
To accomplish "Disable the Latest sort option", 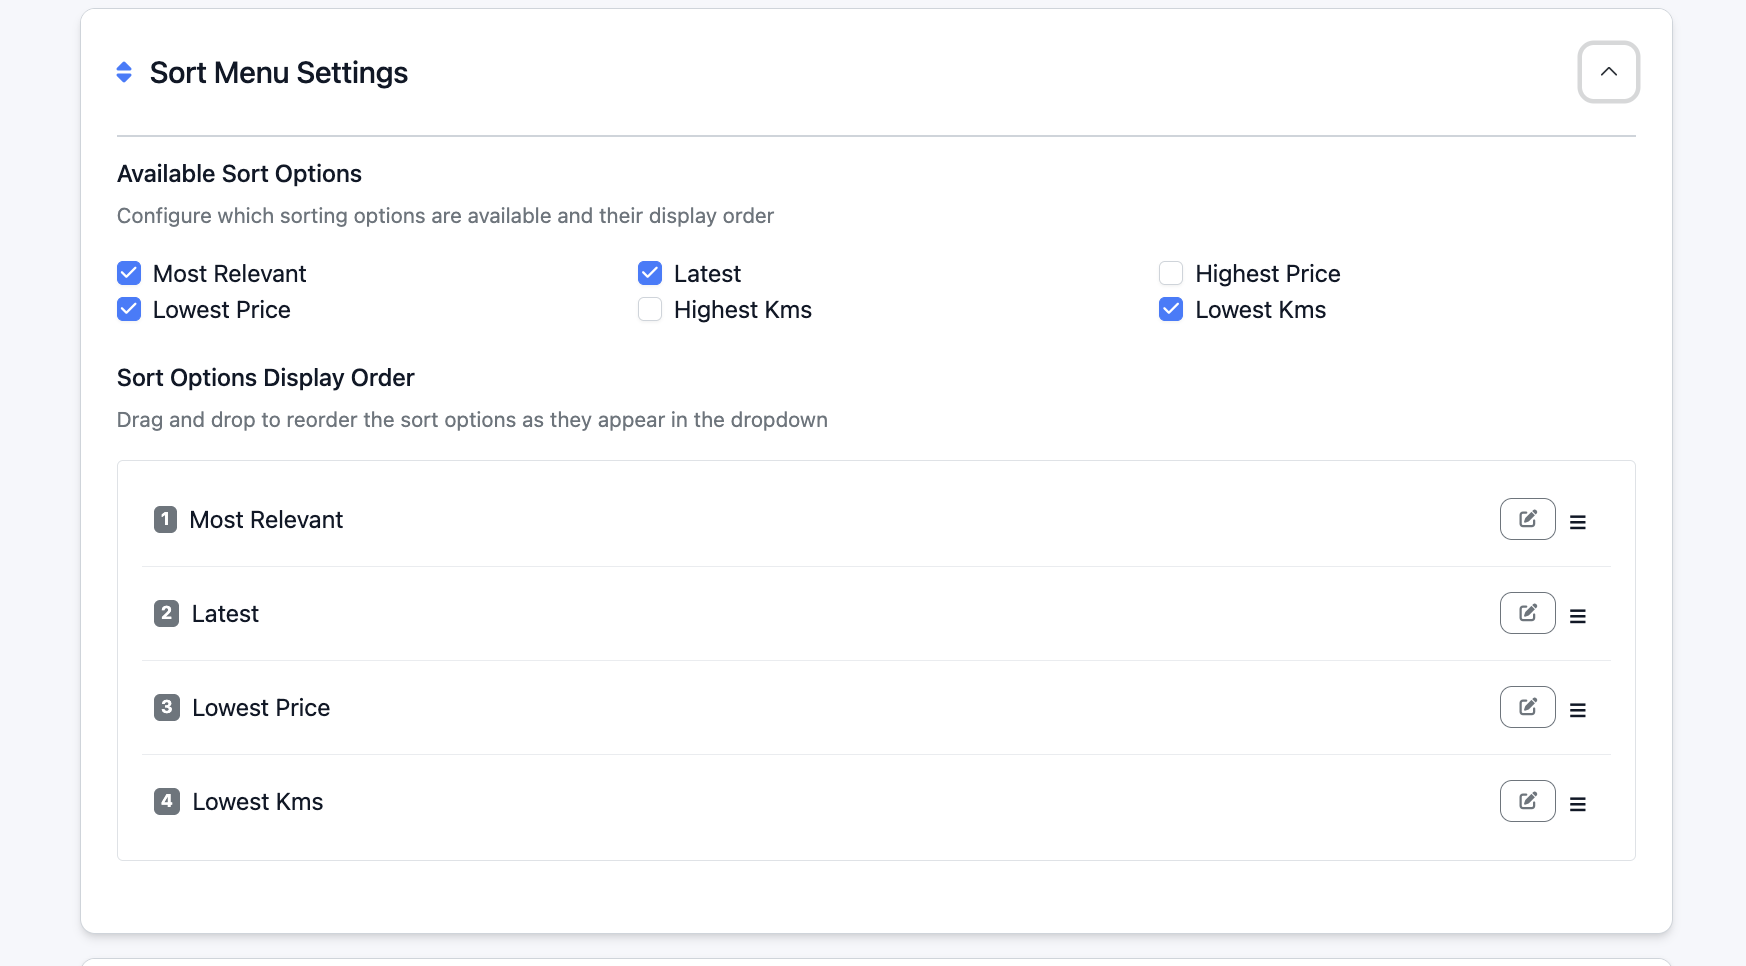I will coord(650,273).
